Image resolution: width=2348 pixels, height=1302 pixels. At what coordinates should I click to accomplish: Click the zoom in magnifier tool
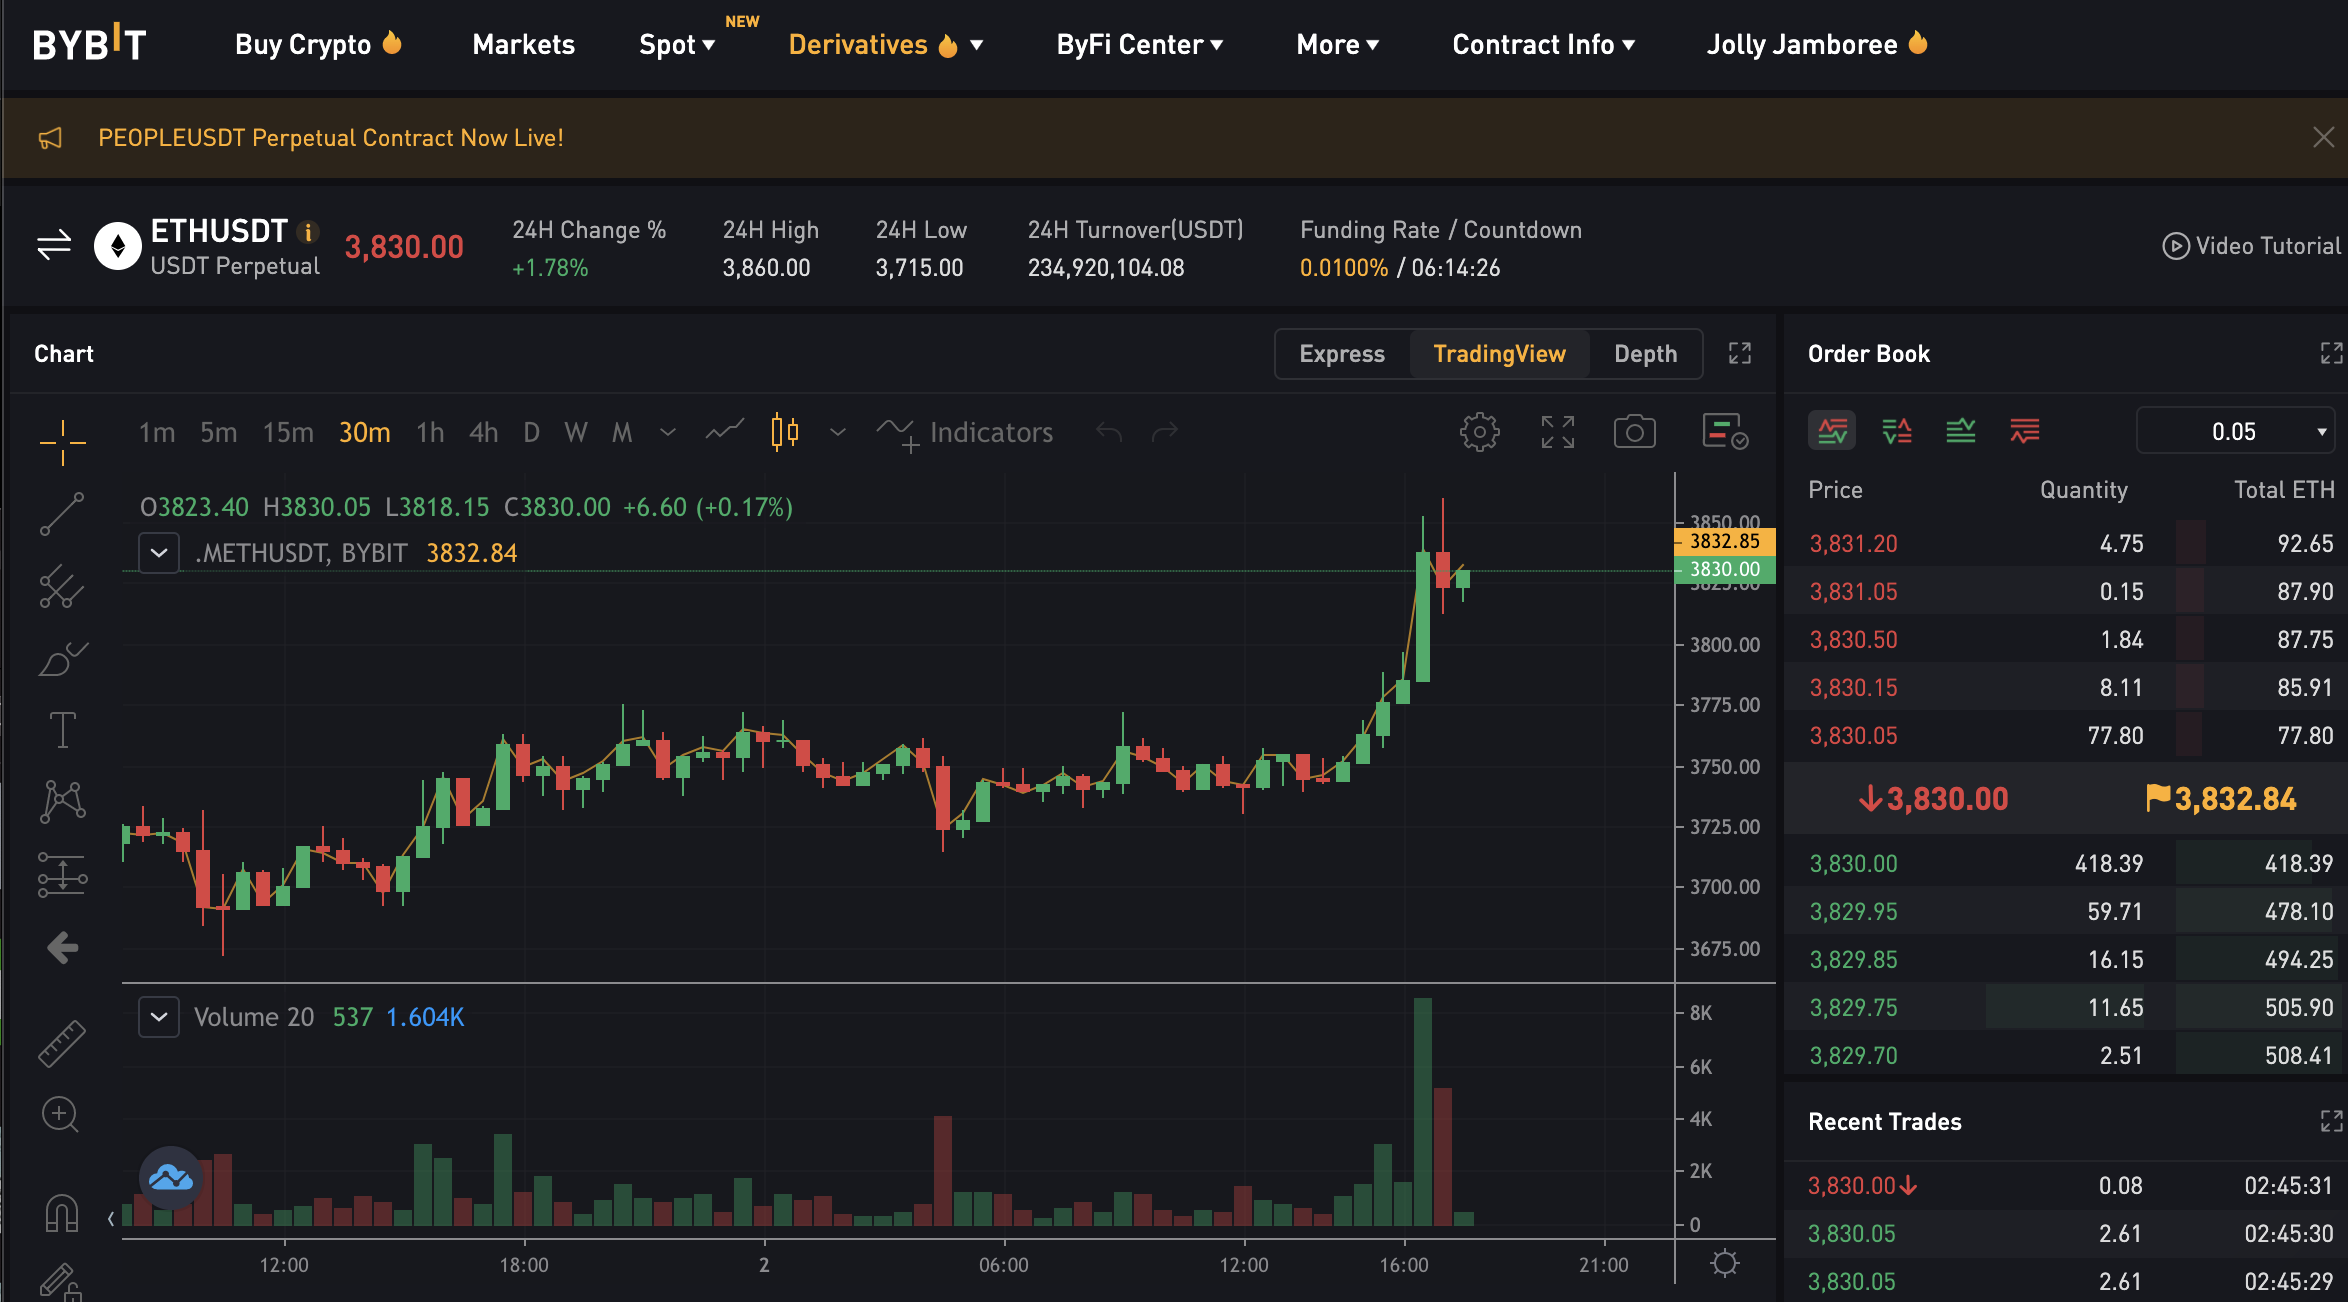[60, 1114]
